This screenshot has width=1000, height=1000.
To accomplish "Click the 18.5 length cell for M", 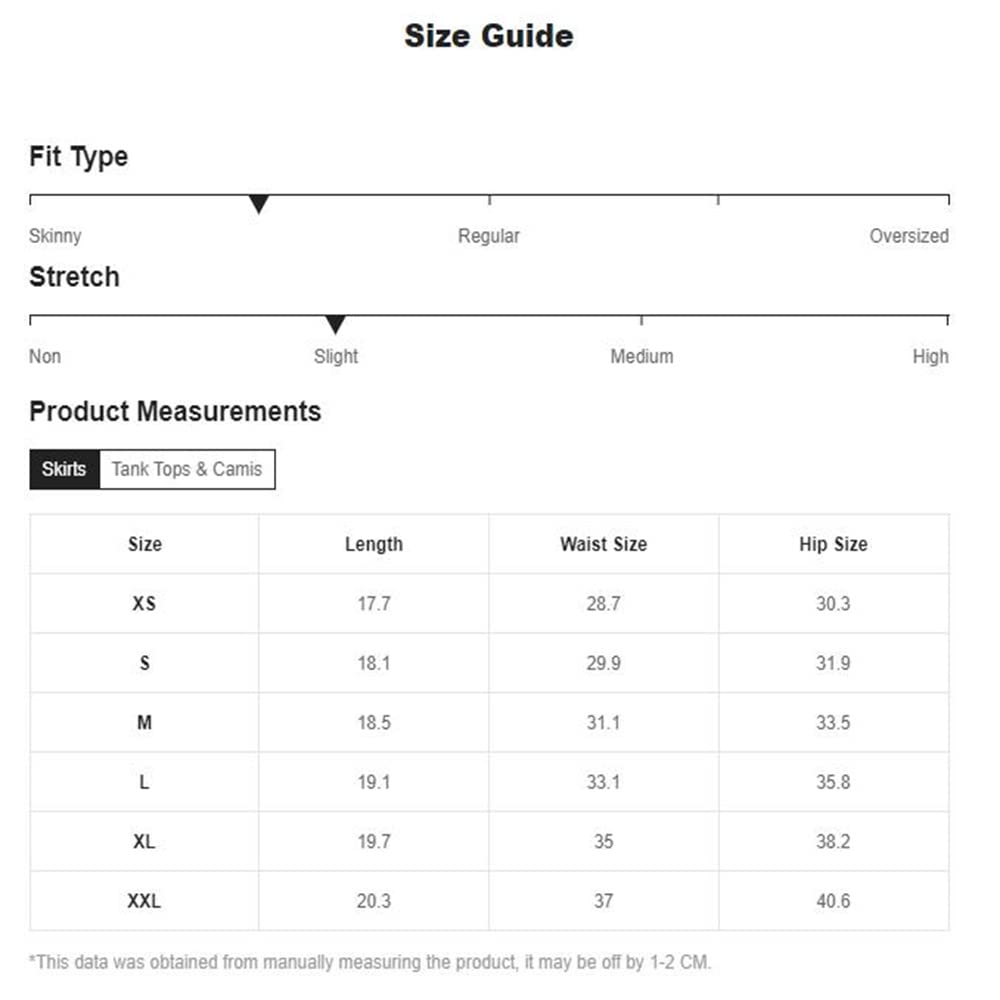I will pyautogui.click(x=374, y=722).
